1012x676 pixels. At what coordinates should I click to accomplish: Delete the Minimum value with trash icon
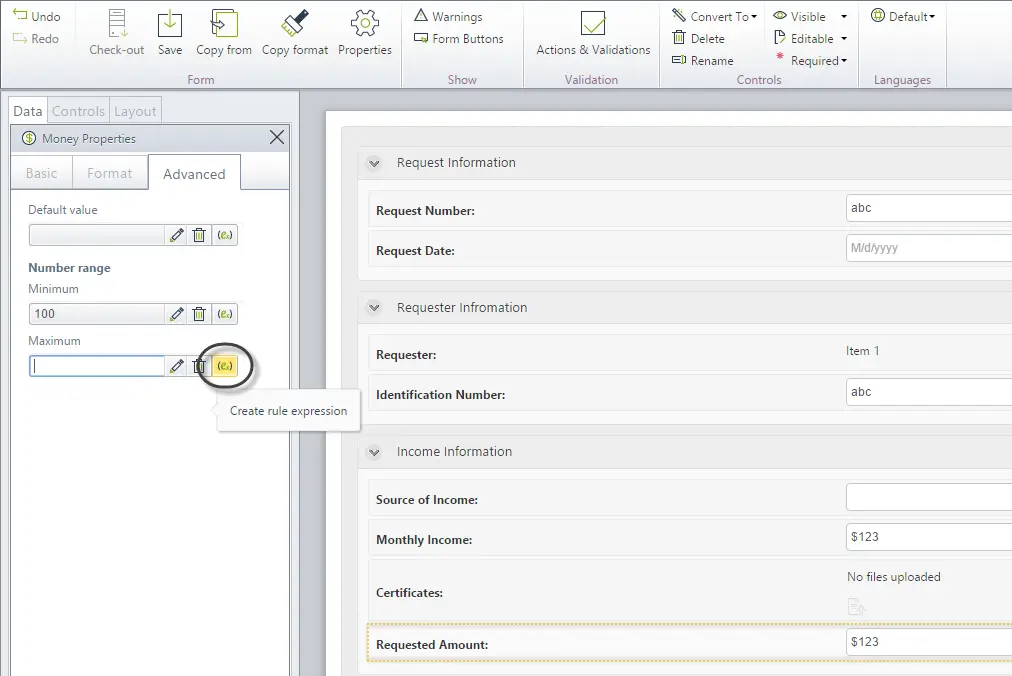pyautogui.click(x=199, y=314)
